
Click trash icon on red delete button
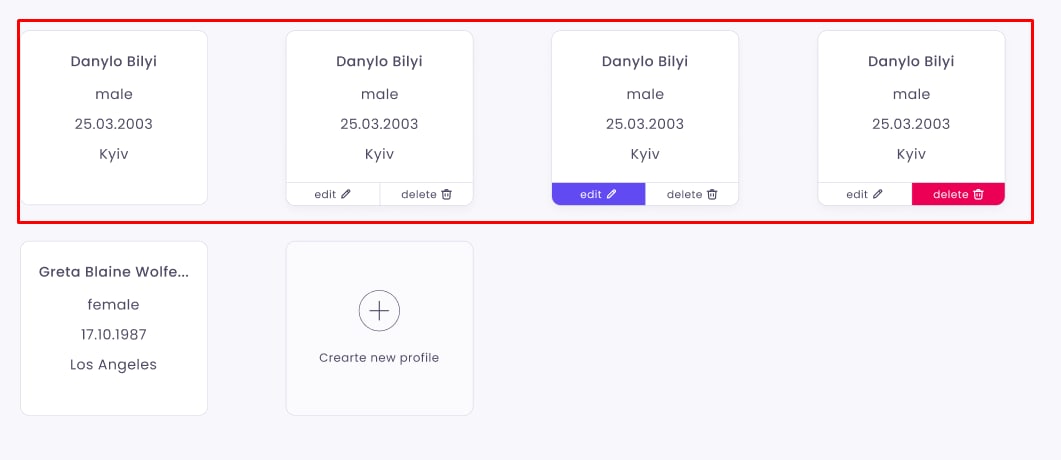click(978, 194)
